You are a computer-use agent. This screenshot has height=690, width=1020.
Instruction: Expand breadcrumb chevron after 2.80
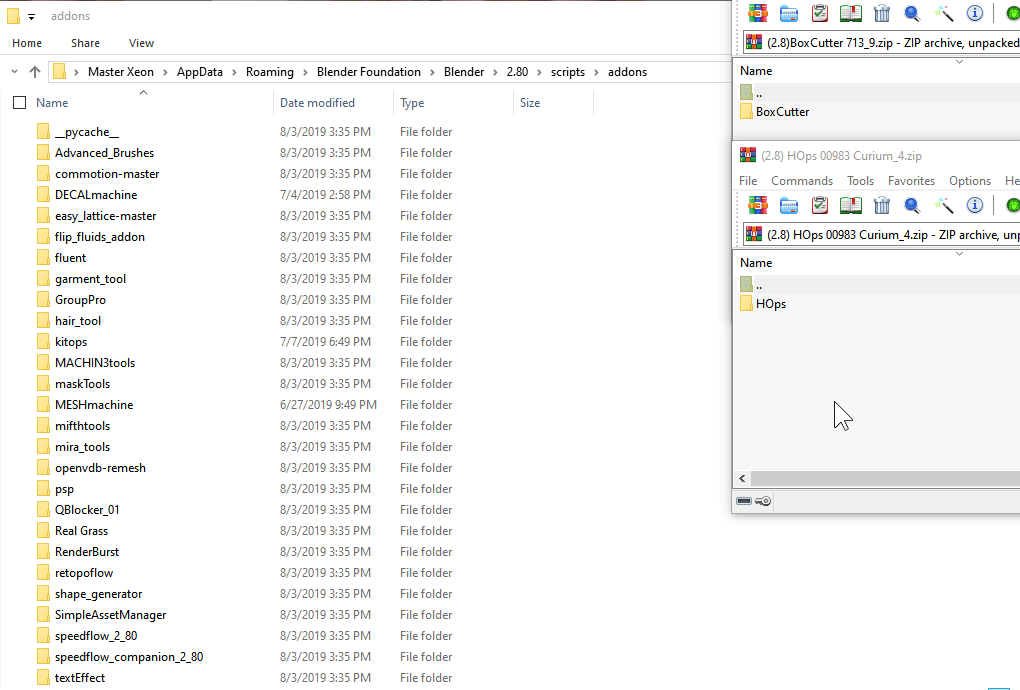pyautogui.click(x=539, y=72)
